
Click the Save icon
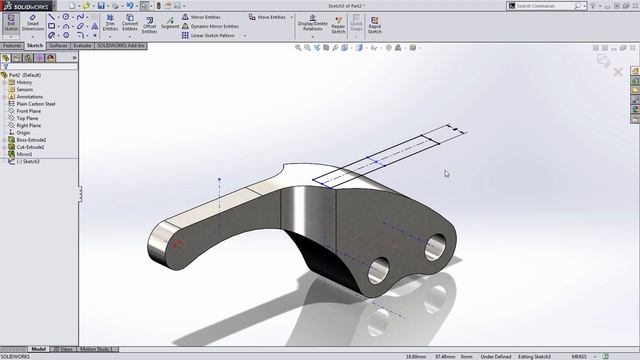point(101,6)
